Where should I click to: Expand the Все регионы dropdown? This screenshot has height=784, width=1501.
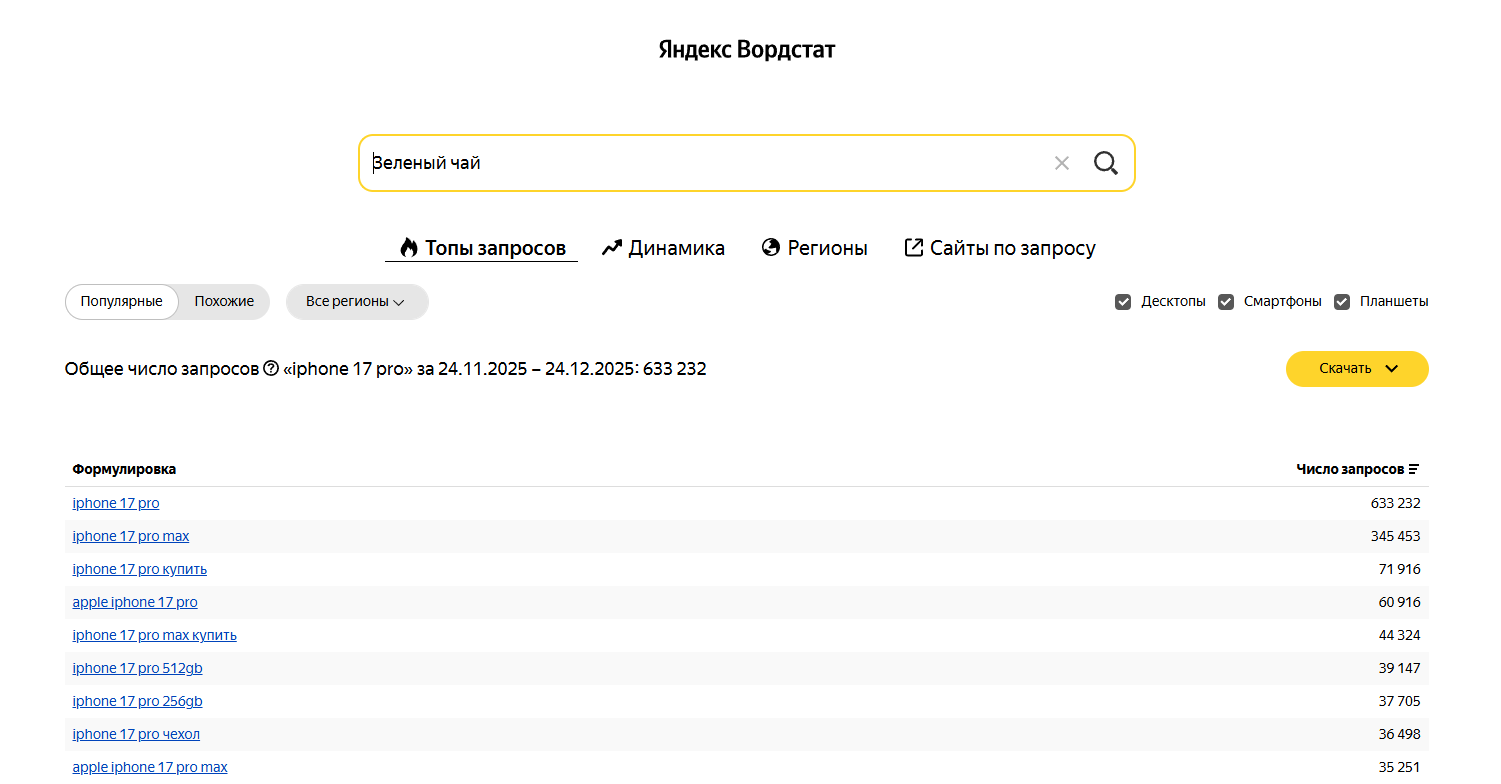[357, 302]
